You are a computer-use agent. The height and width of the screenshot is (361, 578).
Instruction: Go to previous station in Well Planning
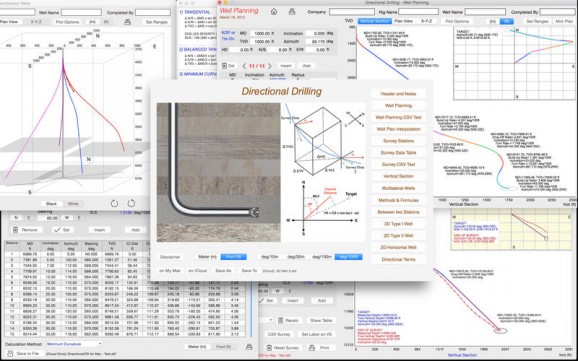[x=244, y=66]
